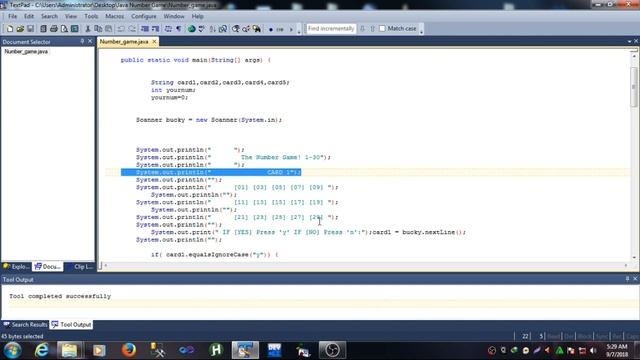Viewport: 640px width, 360px height.
Task: Run the spelling checker icon
Action: coord(202,29)
